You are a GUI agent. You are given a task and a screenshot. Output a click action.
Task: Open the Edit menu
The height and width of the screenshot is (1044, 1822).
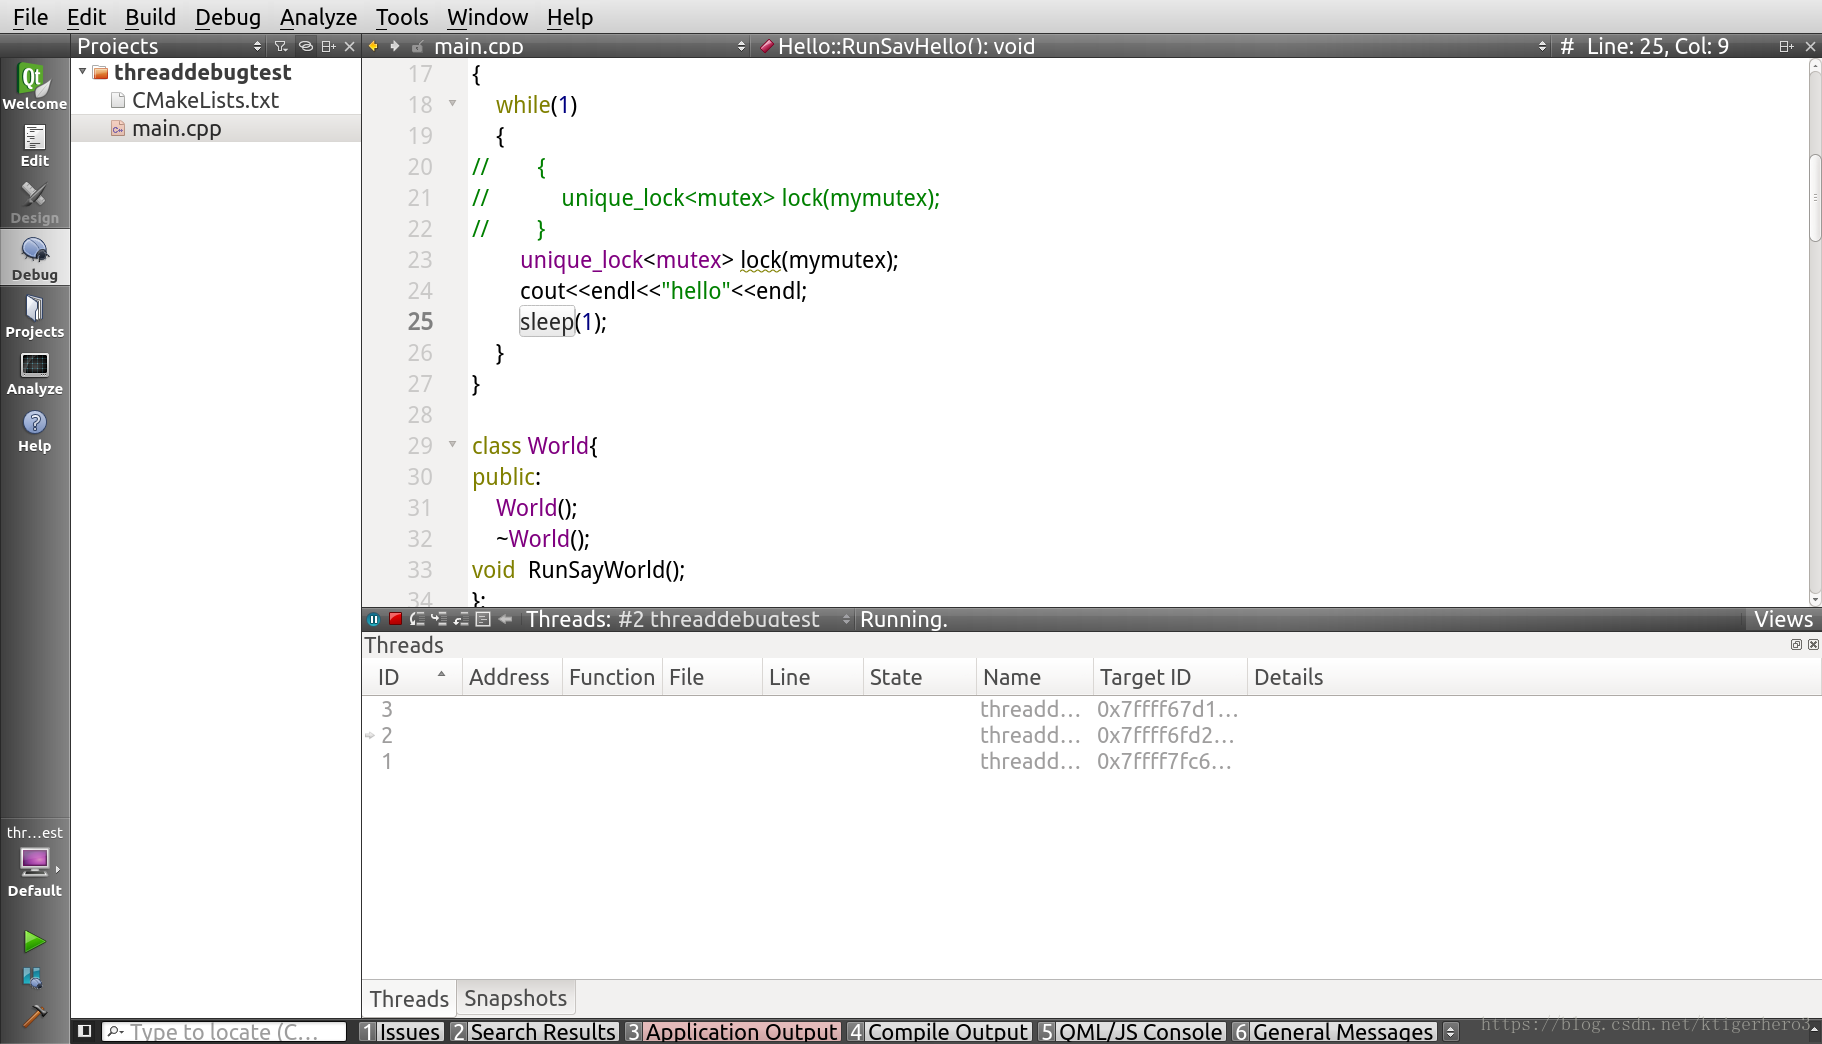point(86,17)
